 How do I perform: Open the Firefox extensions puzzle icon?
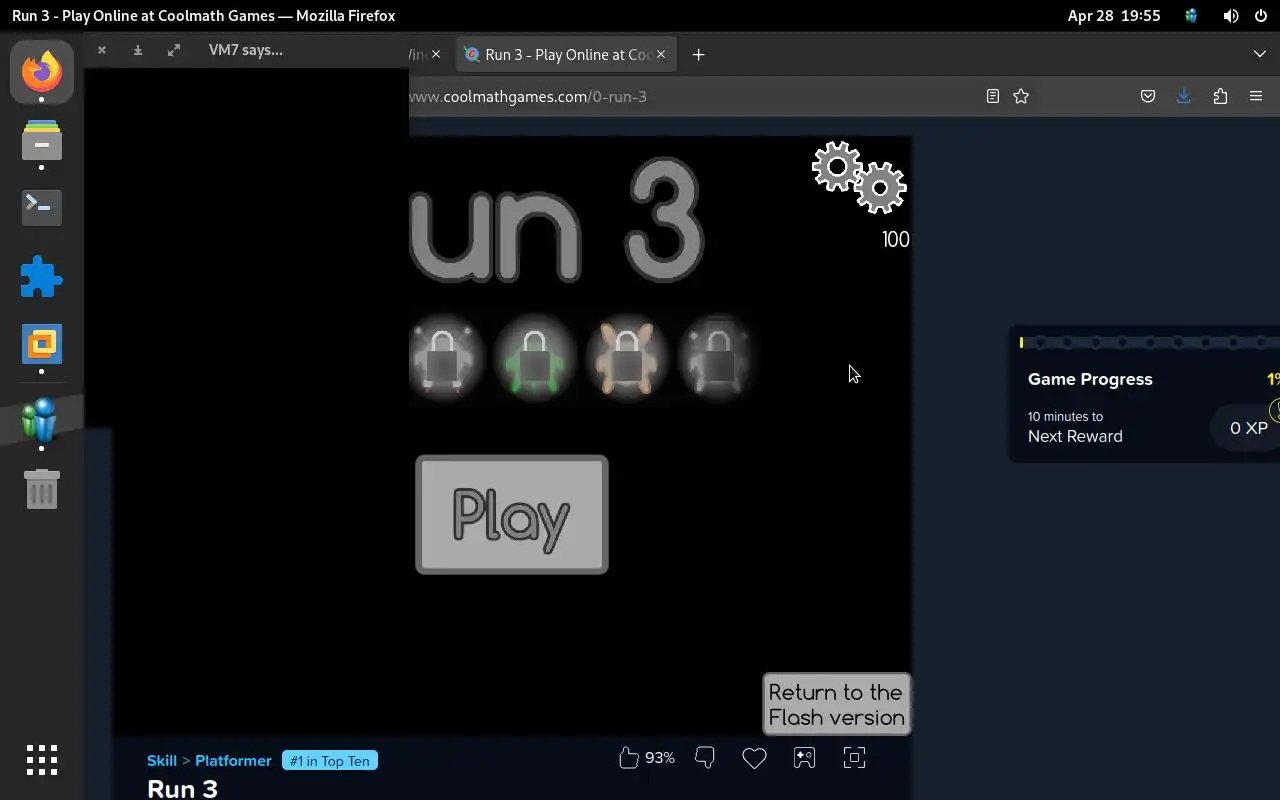click(x=1220, y=96)
